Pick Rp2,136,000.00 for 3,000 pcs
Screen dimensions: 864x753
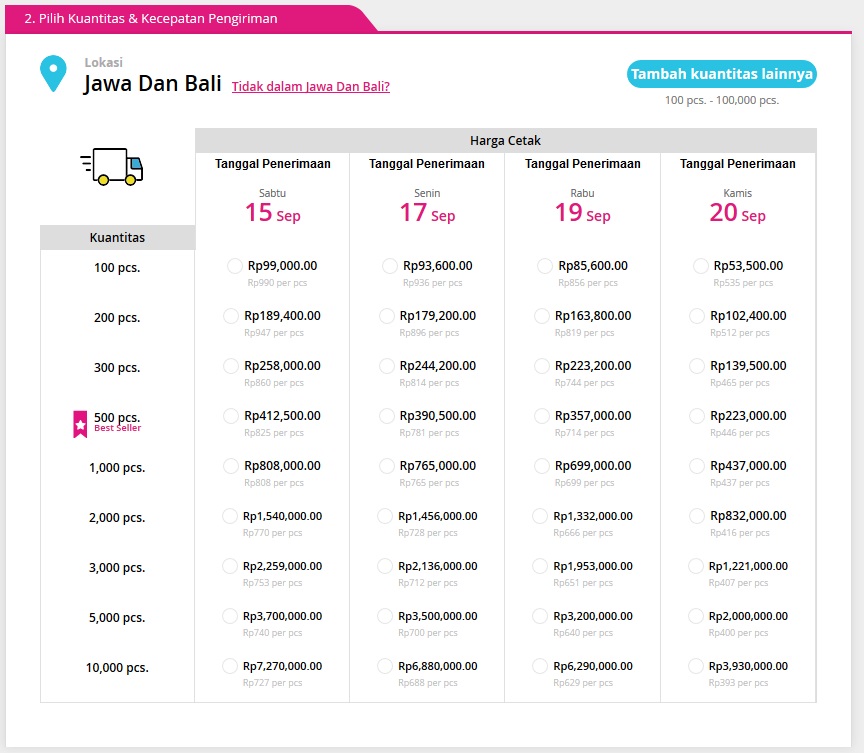[385, 566]
